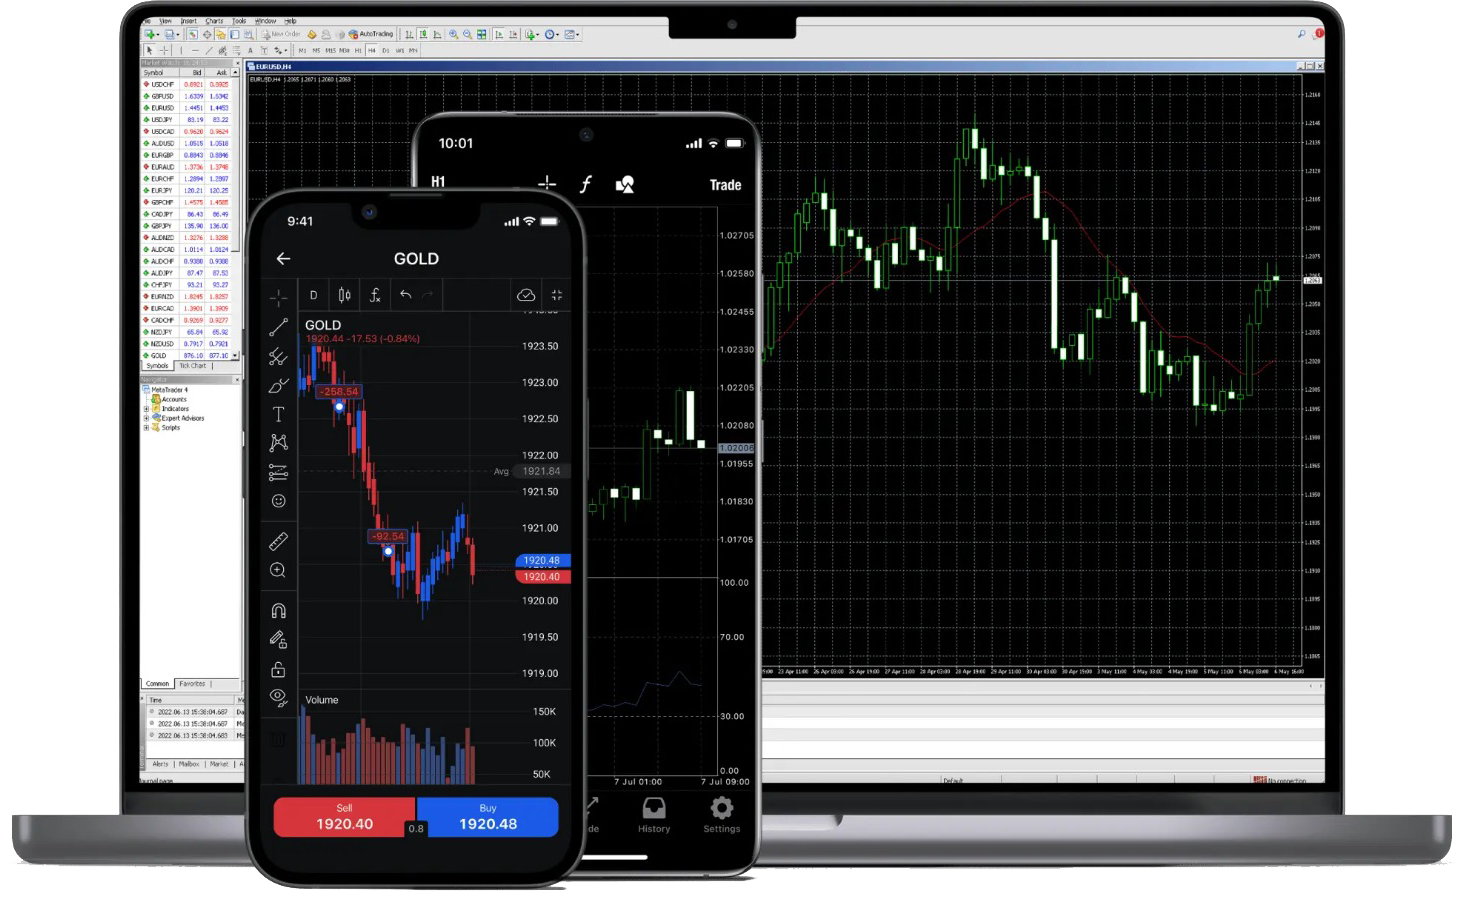Expand Expert Advisors node in Navigator
The height and width of the screenshot is (905, 1458).
pos(146,418)
